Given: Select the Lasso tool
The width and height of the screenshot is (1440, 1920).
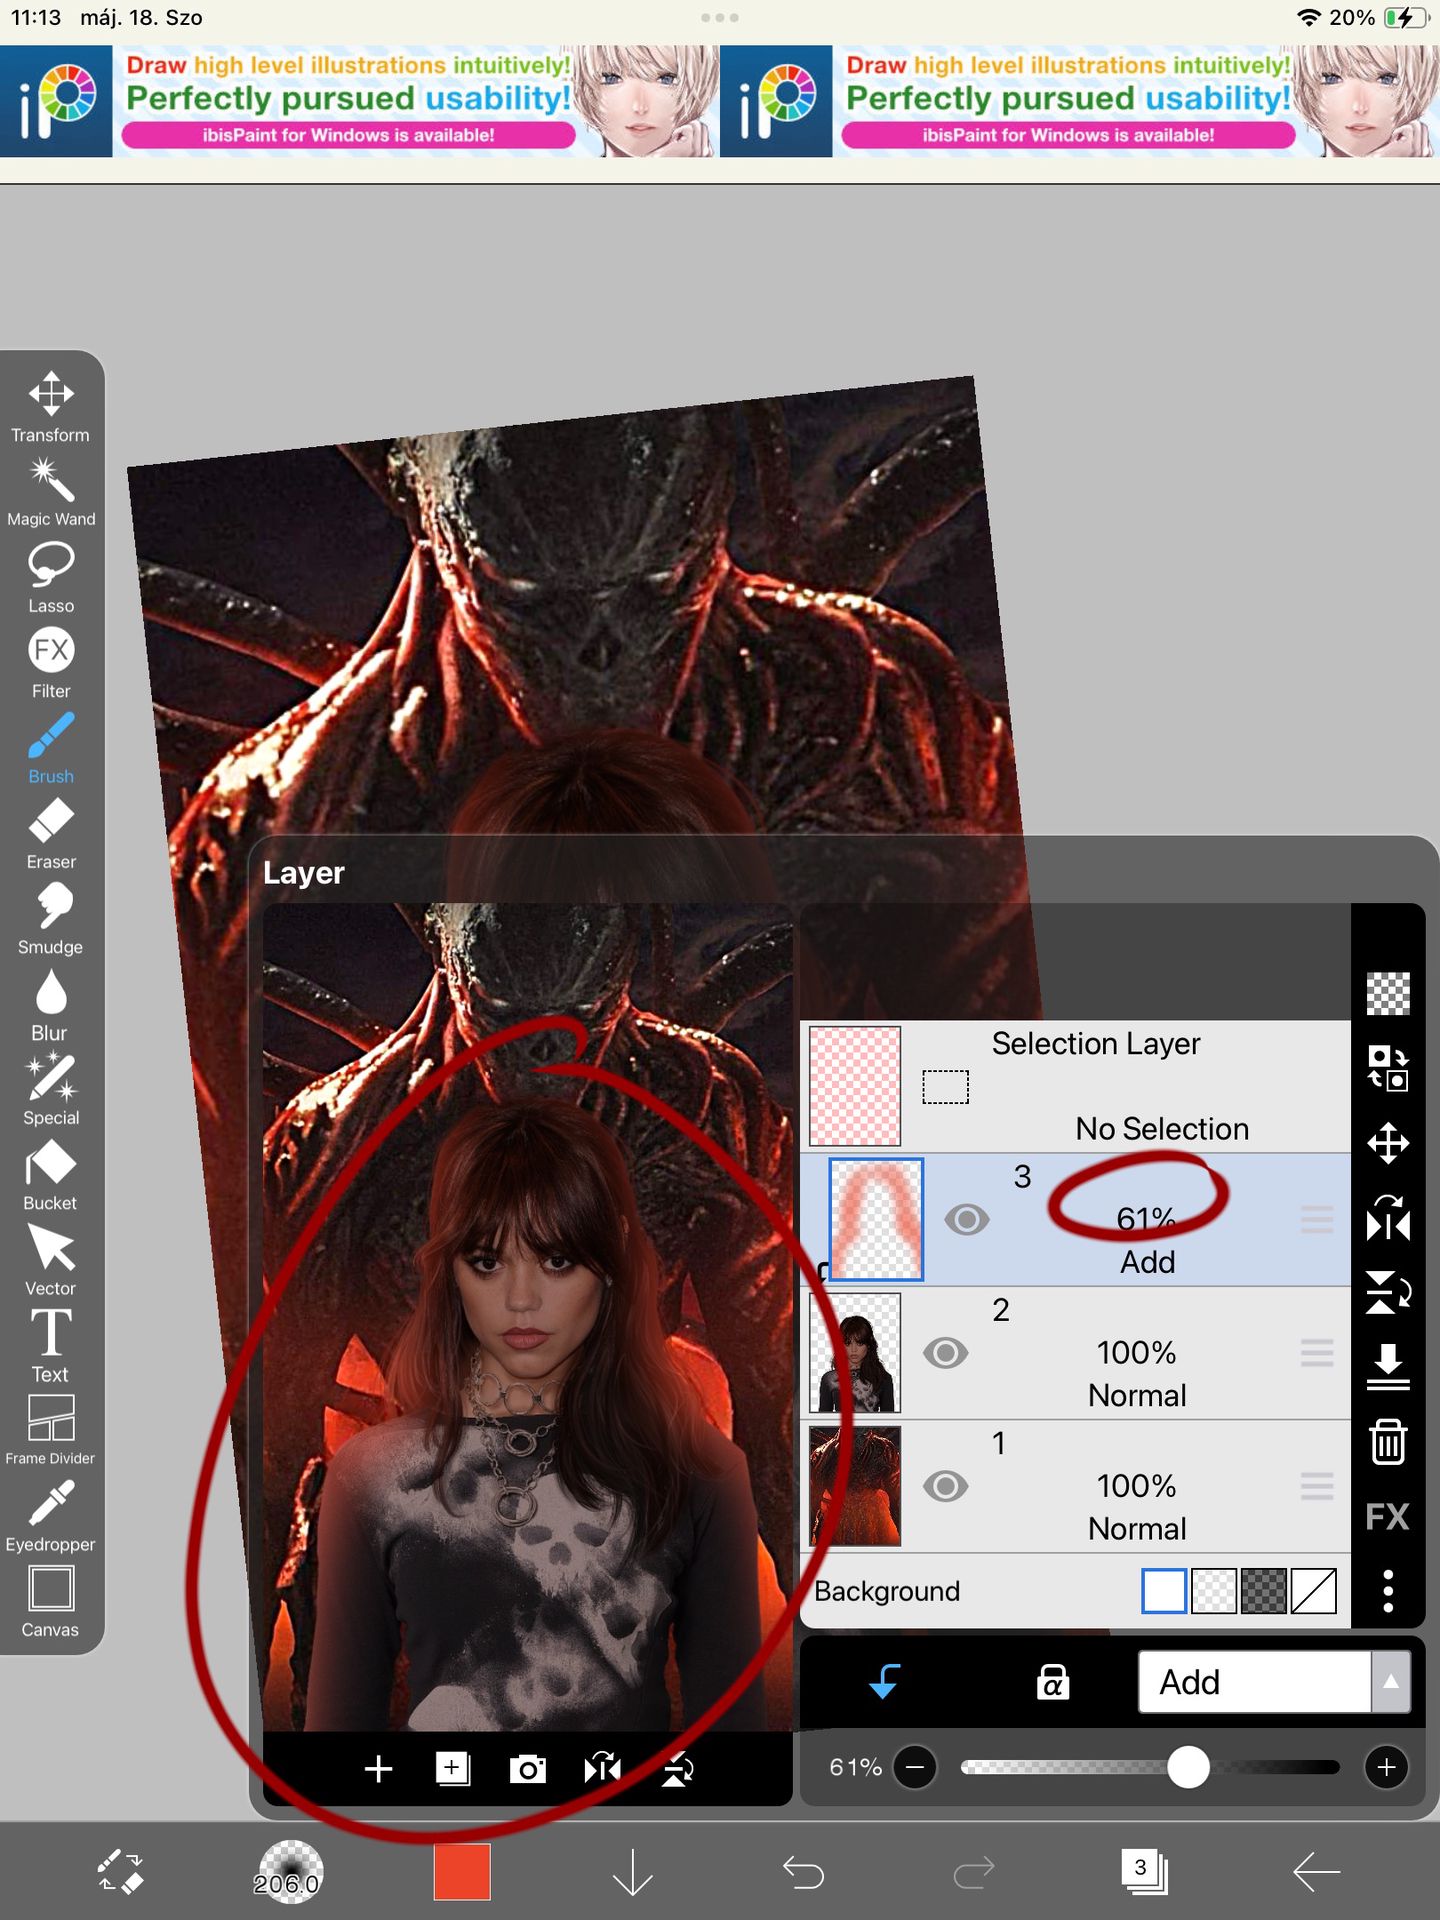Looking at the screenshot, I should click(x=51, y=577).
